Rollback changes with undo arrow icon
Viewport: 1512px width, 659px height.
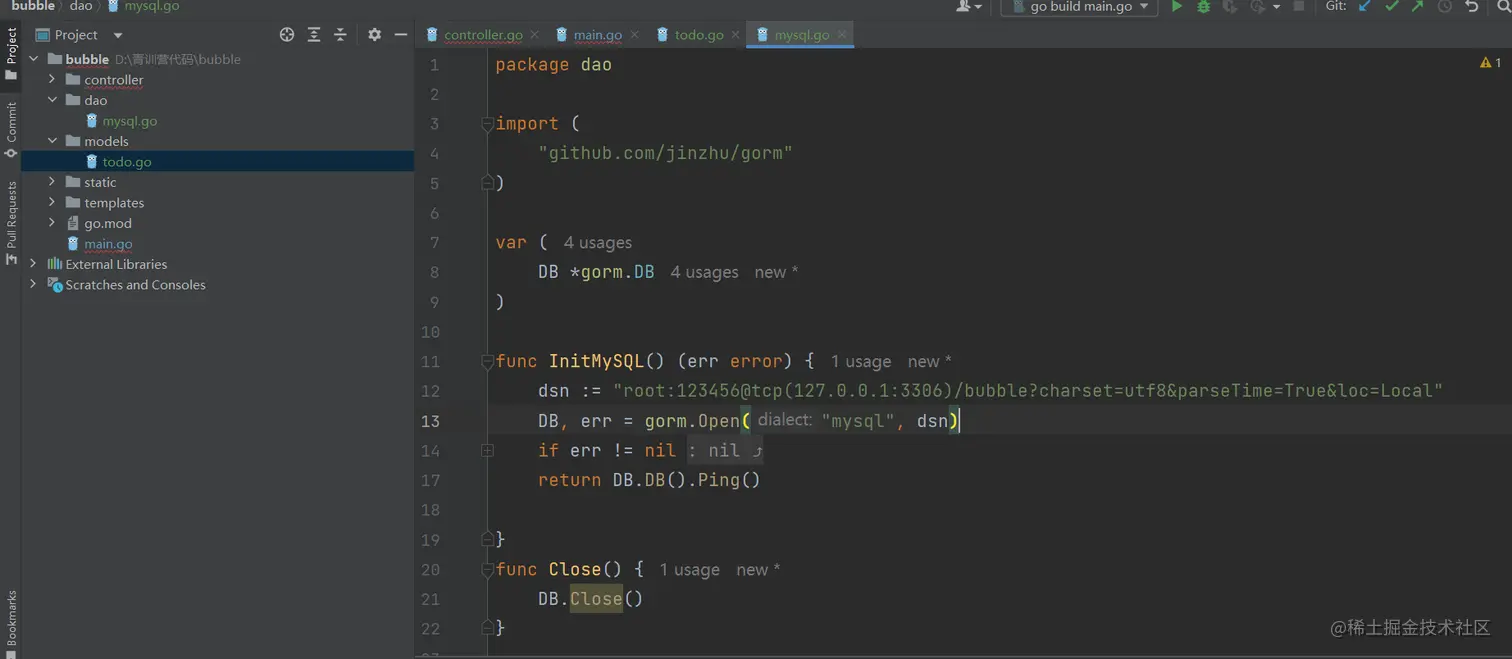(x=1472, y=6)
